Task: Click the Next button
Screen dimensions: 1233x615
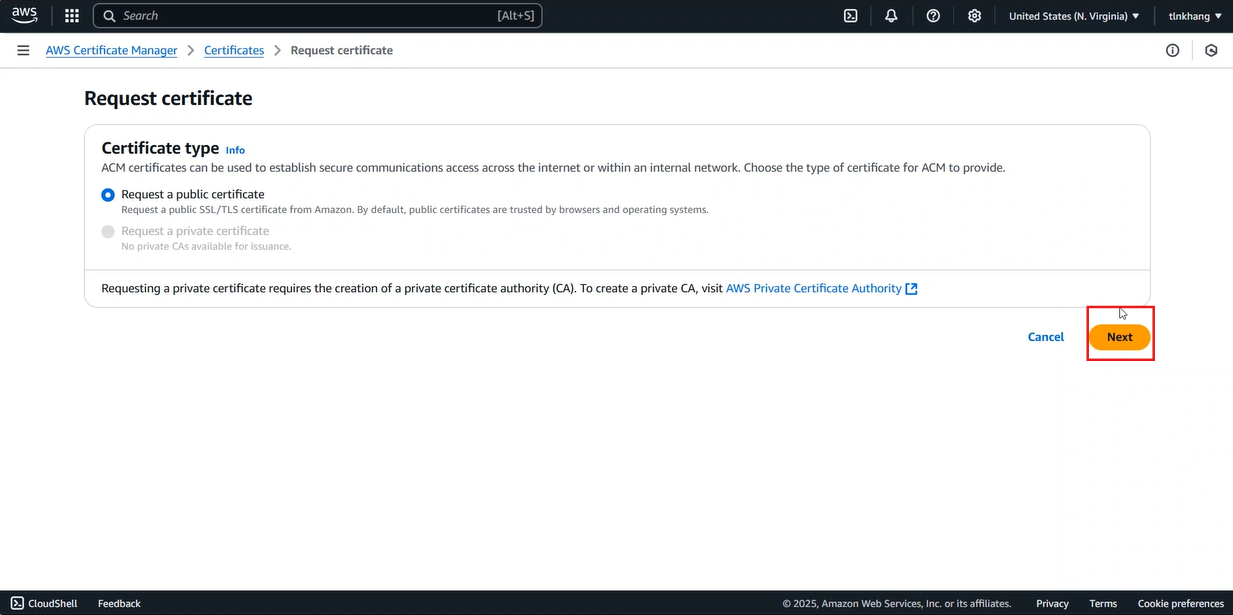Action: tap(1120, 337)
